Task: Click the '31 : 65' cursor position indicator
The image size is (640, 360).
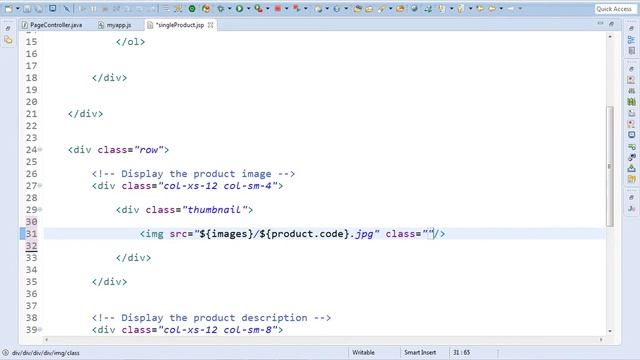Action: 461,352
